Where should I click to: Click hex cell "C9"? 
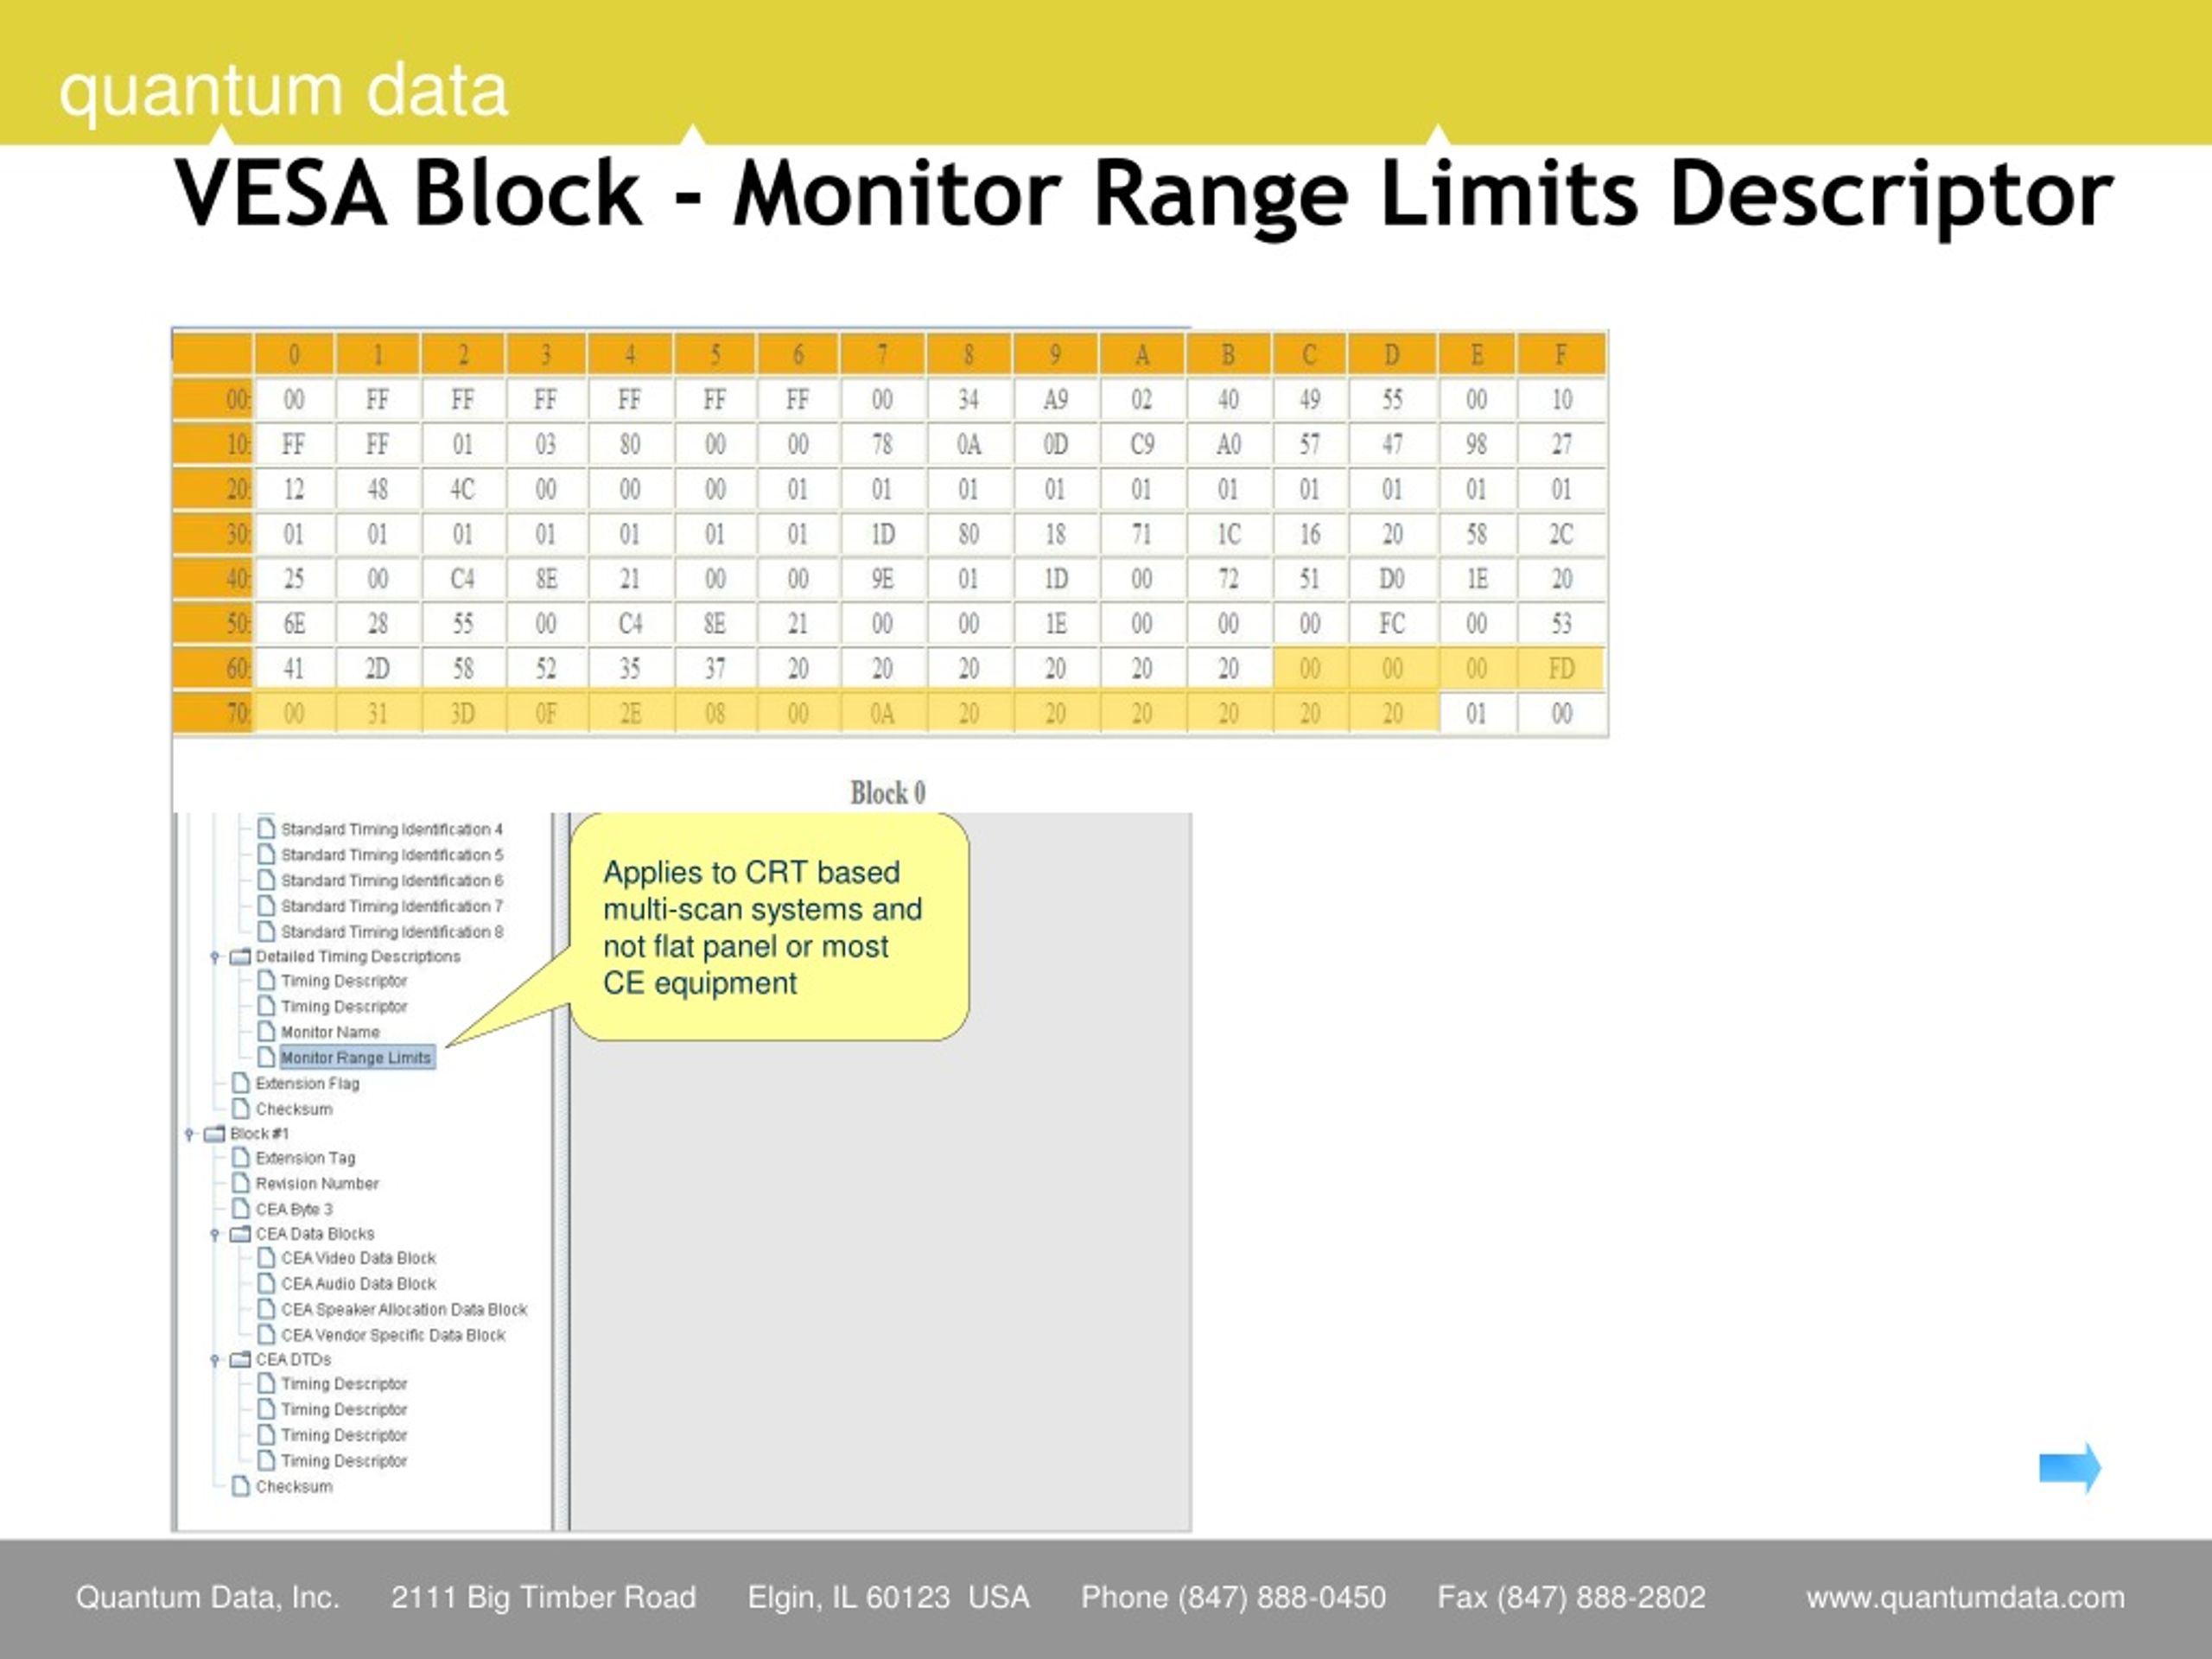[1142, 444]
